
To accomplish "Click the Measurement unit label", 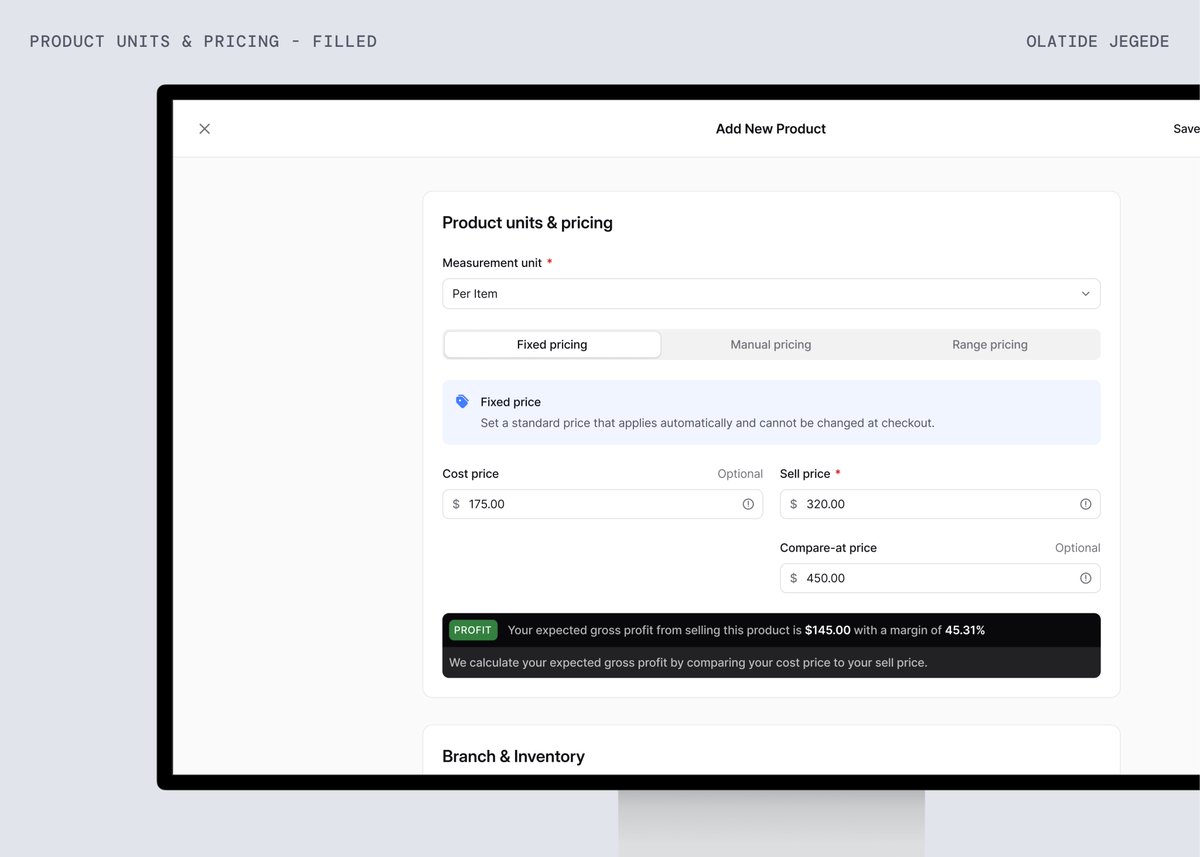I will tap(492, 263).
